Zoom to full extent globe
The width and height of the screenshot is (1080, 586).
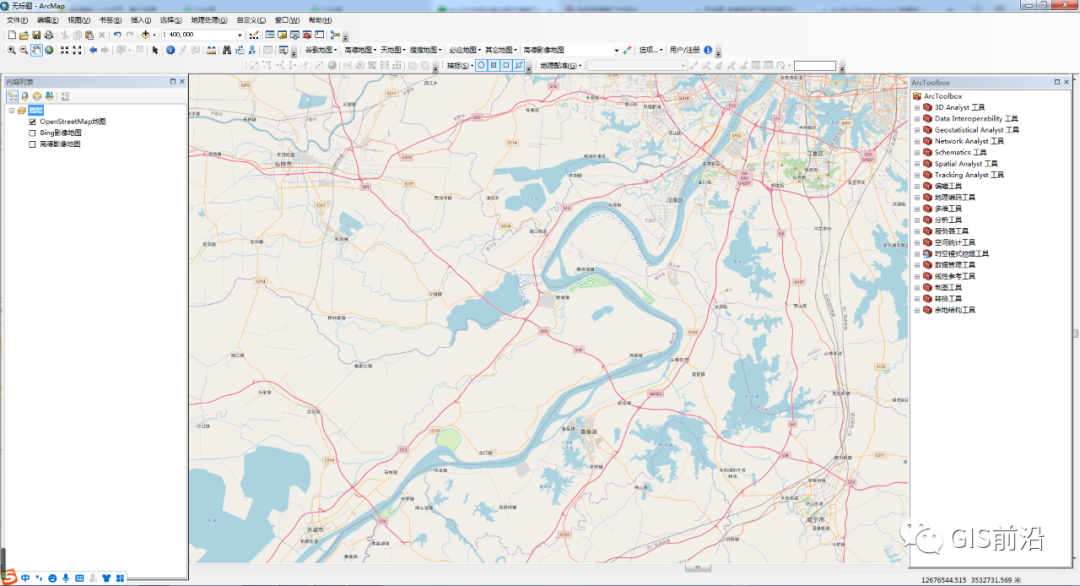pyautogui.click(x=49, y=50)
